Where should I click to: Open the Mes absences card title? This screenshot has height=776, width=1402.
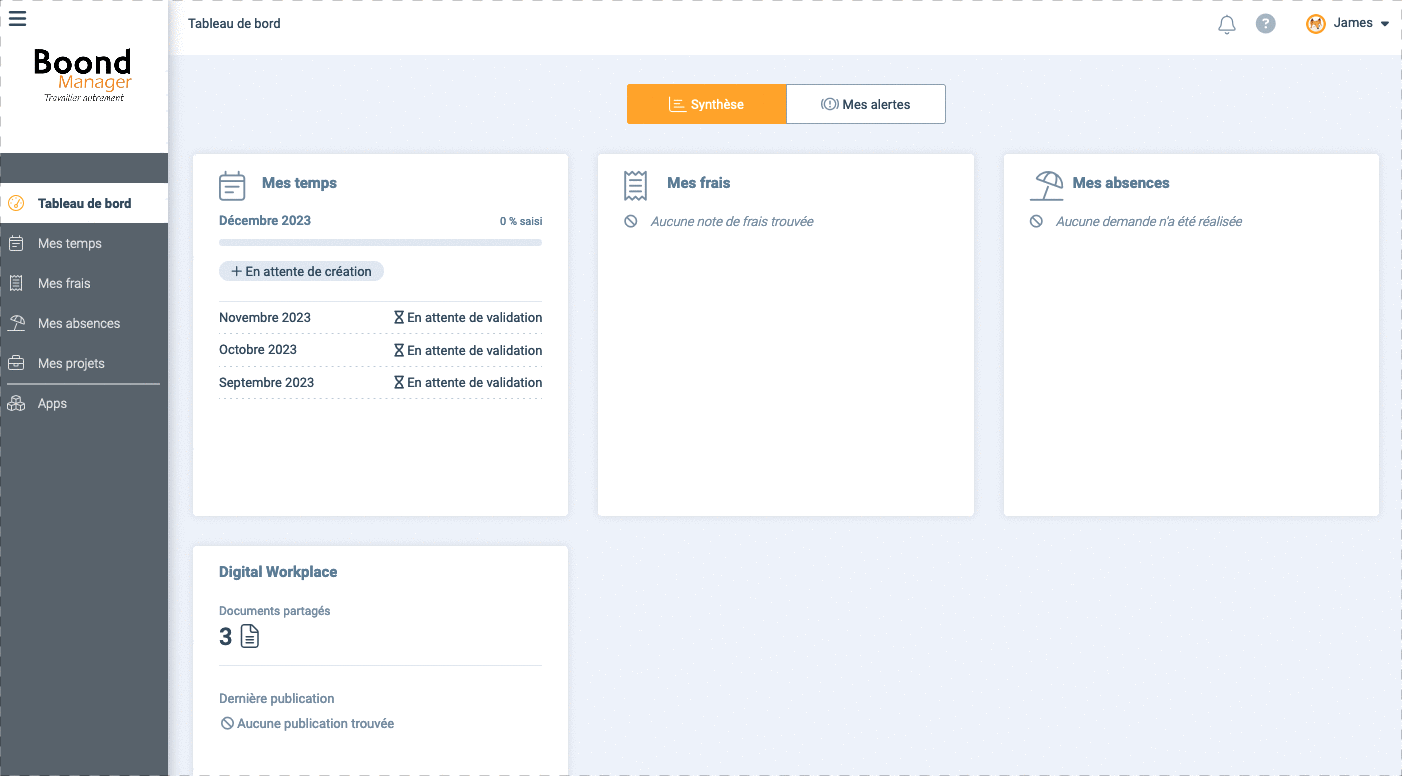1120,183
